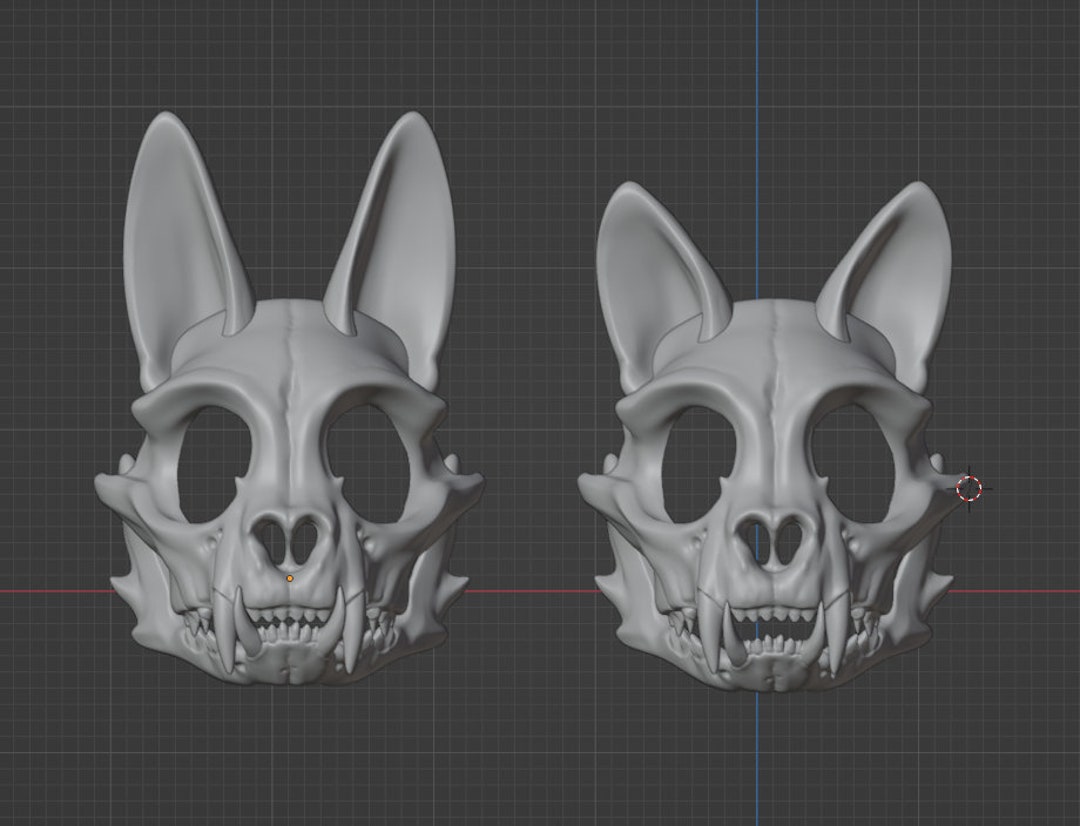
Task: Click the blue Z axis grid line
Action: 757,80
